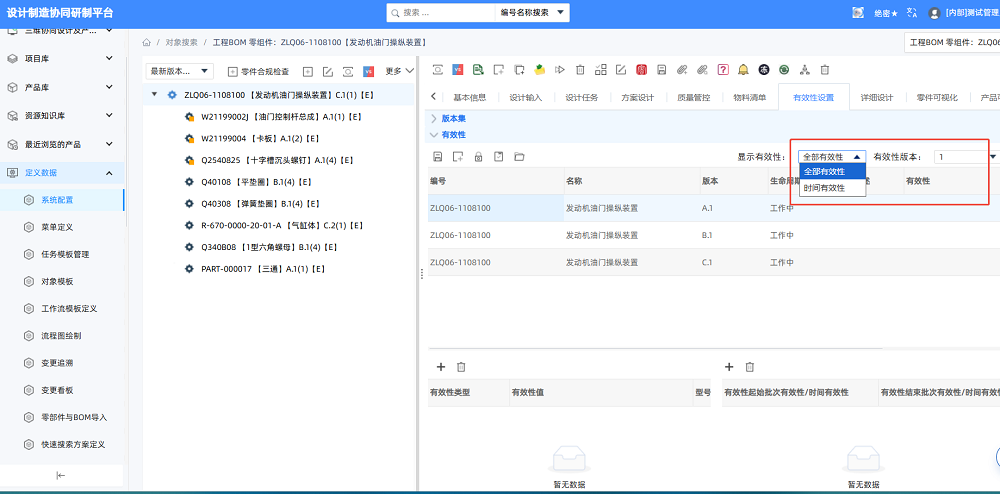Screen dimensions: 1000x494
Task: Click the edit pencil icon in right toolbar
Action: [x=621, y=69]
